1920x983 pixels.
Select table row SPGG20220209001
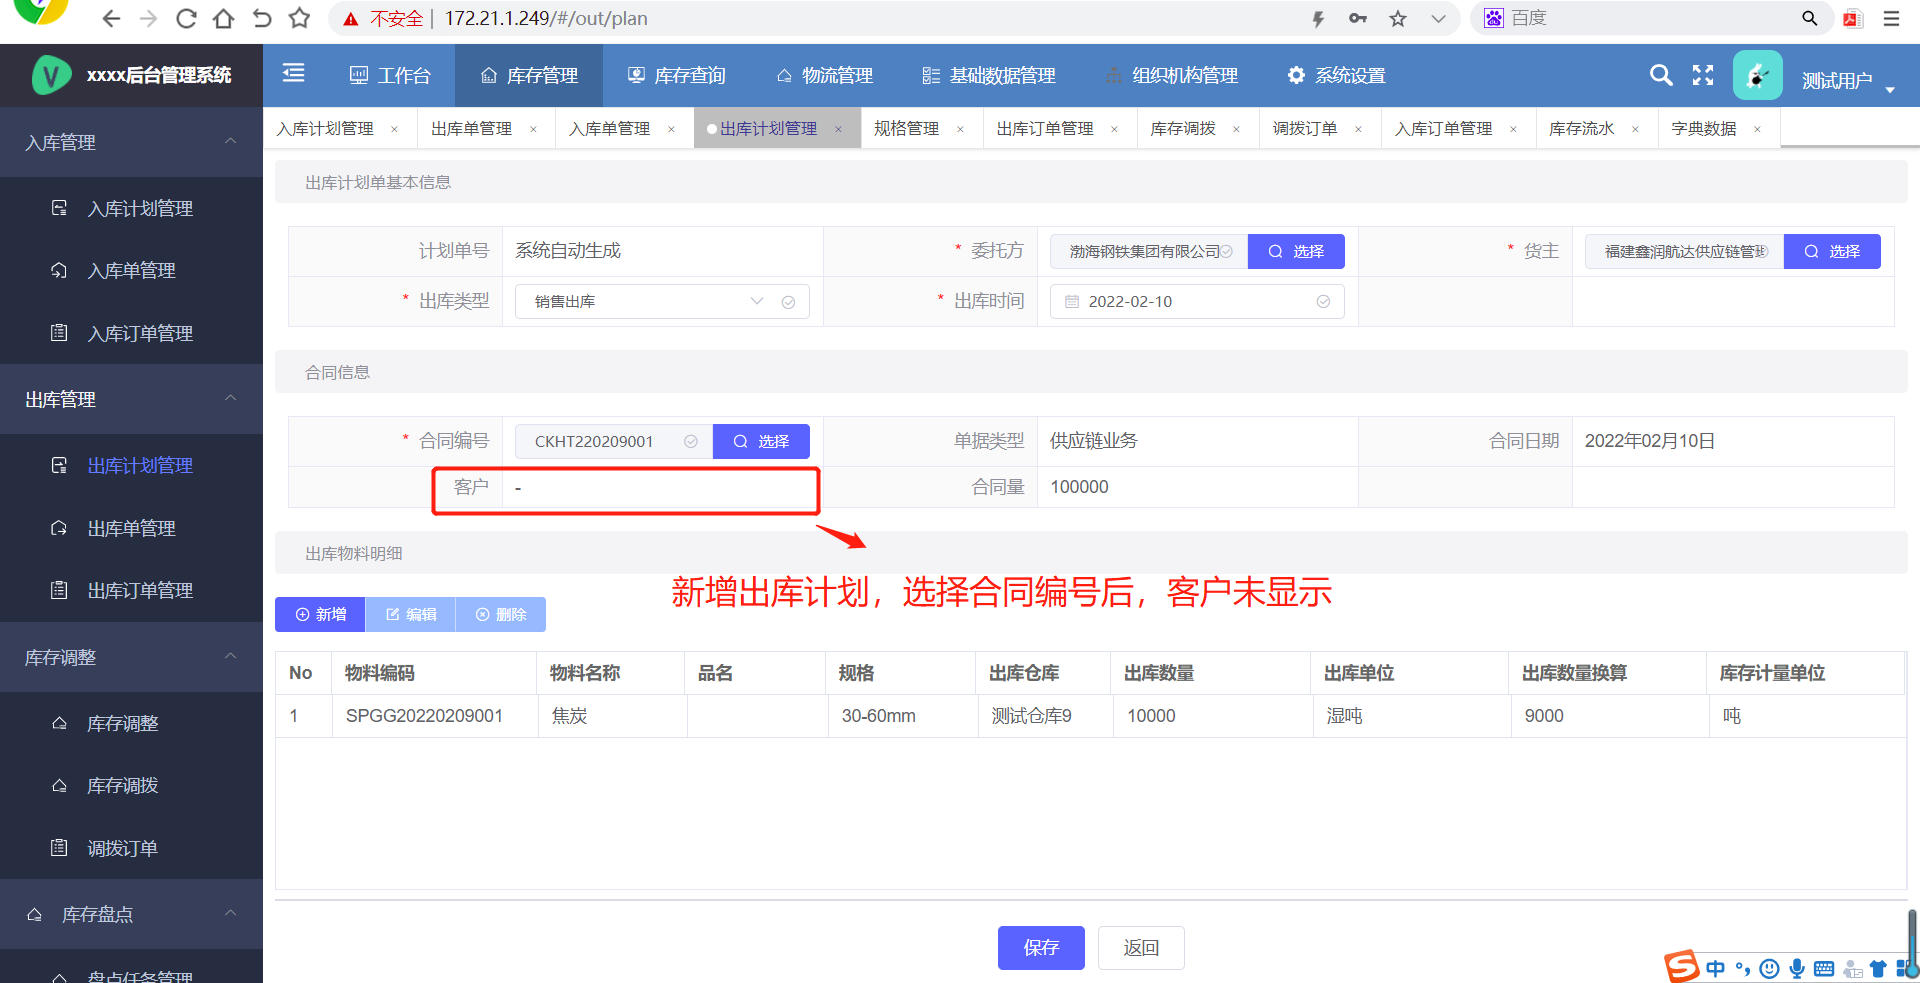(x=1090, y=716)
